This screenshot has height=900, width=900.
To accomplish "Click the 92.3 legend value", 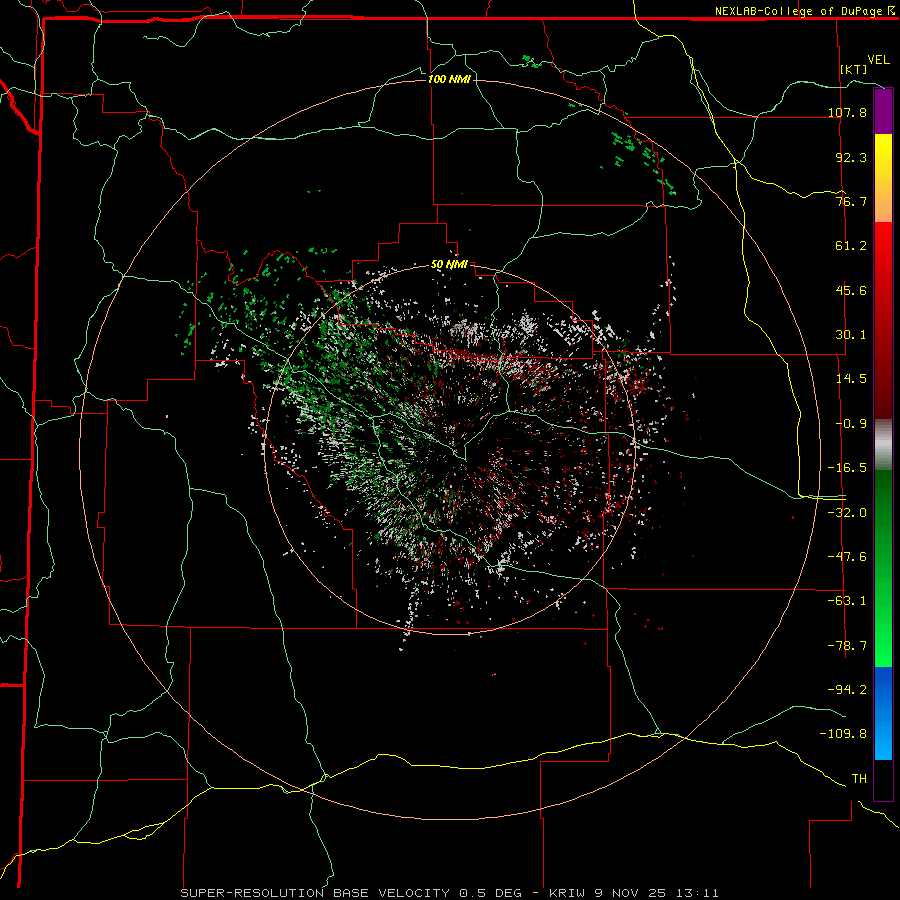I will [851, 157].
